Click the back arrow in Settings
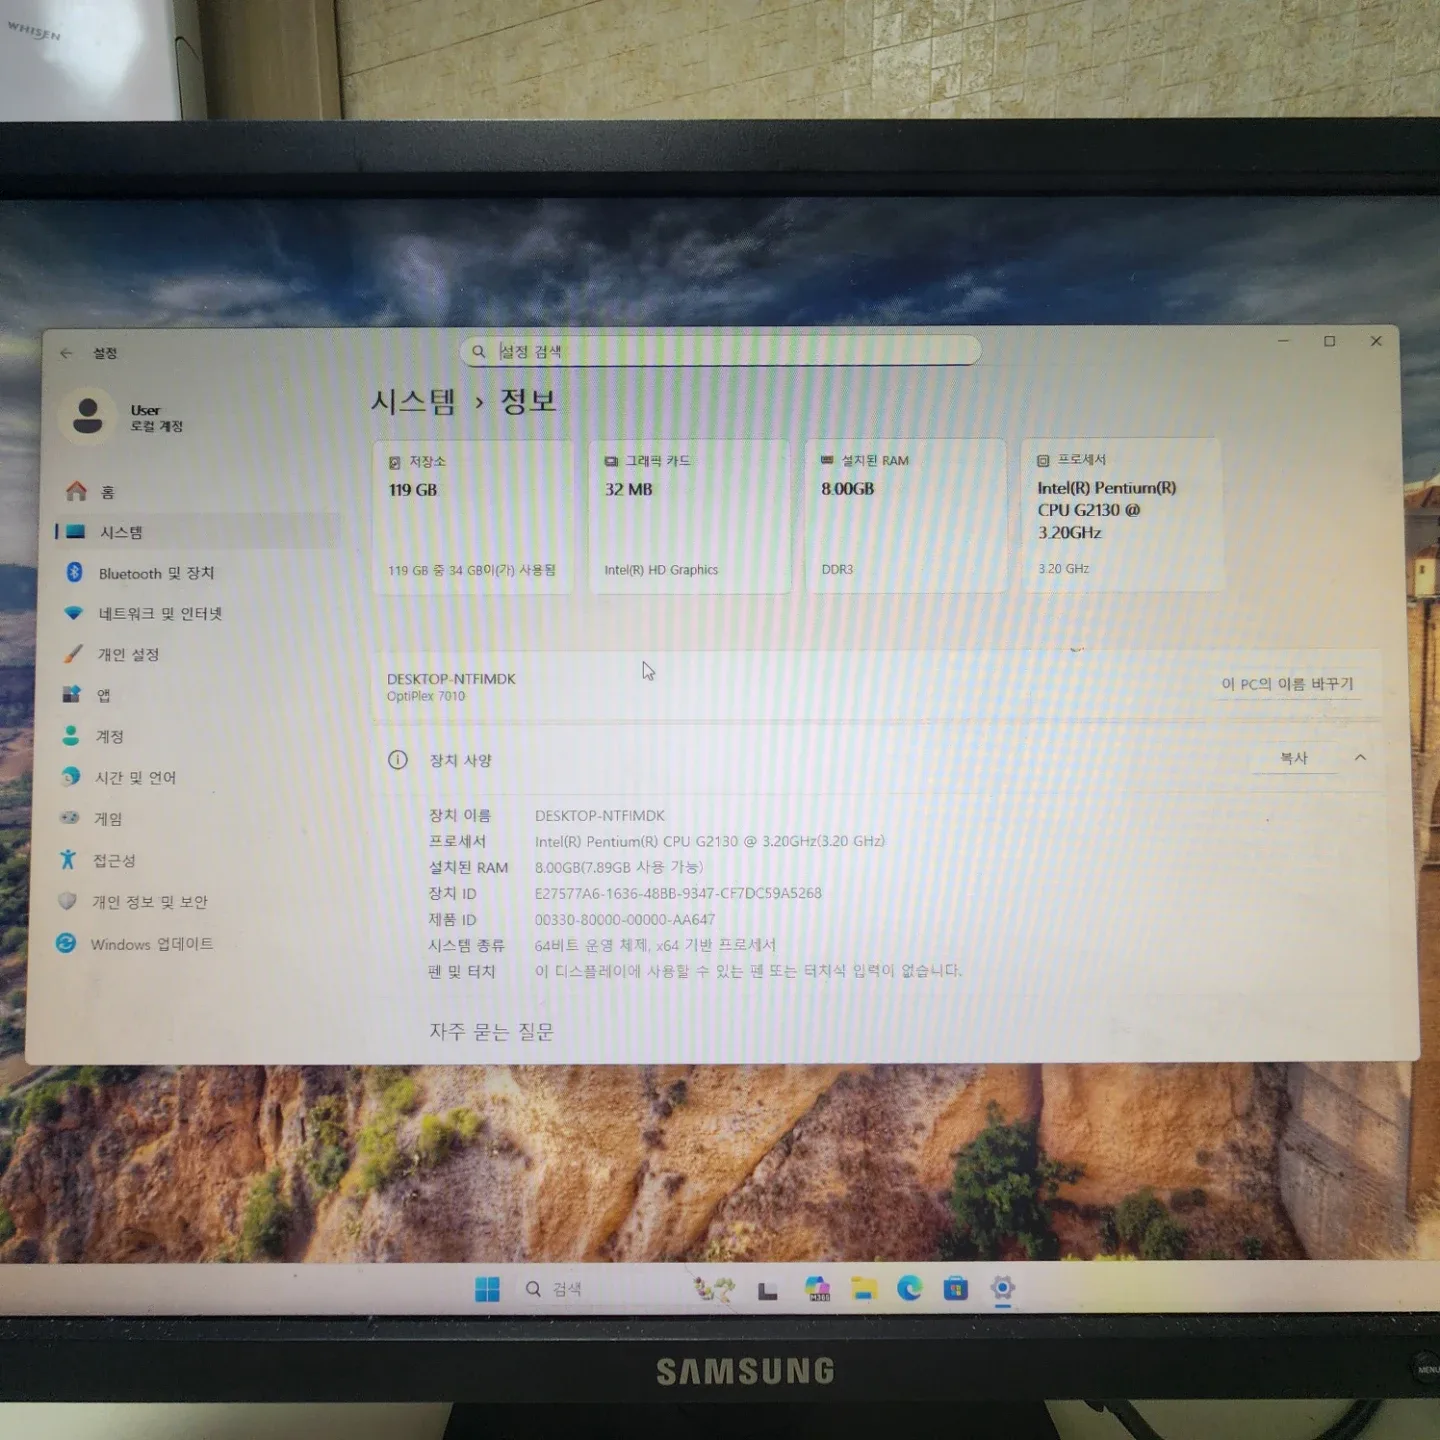The height and width of the screenshot is (1440, 1440). coord(66,353)
